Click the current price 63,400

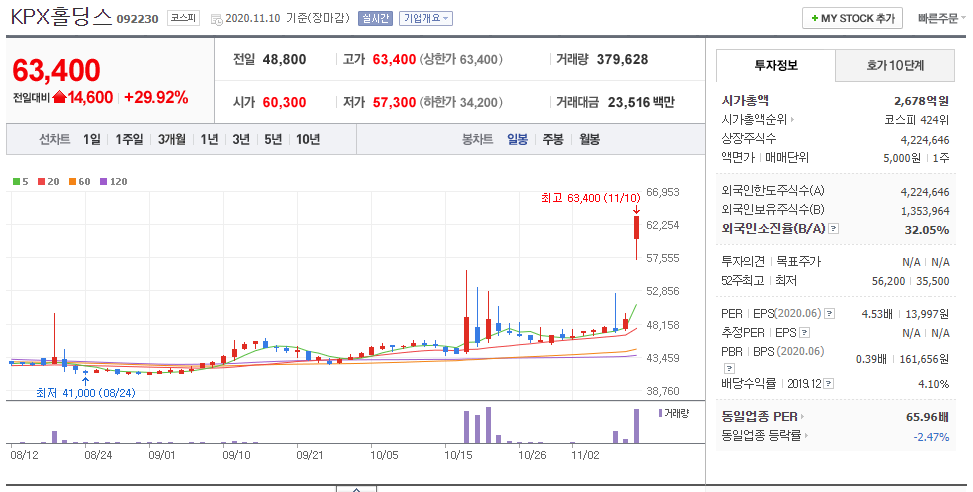[x=56, y=70]
